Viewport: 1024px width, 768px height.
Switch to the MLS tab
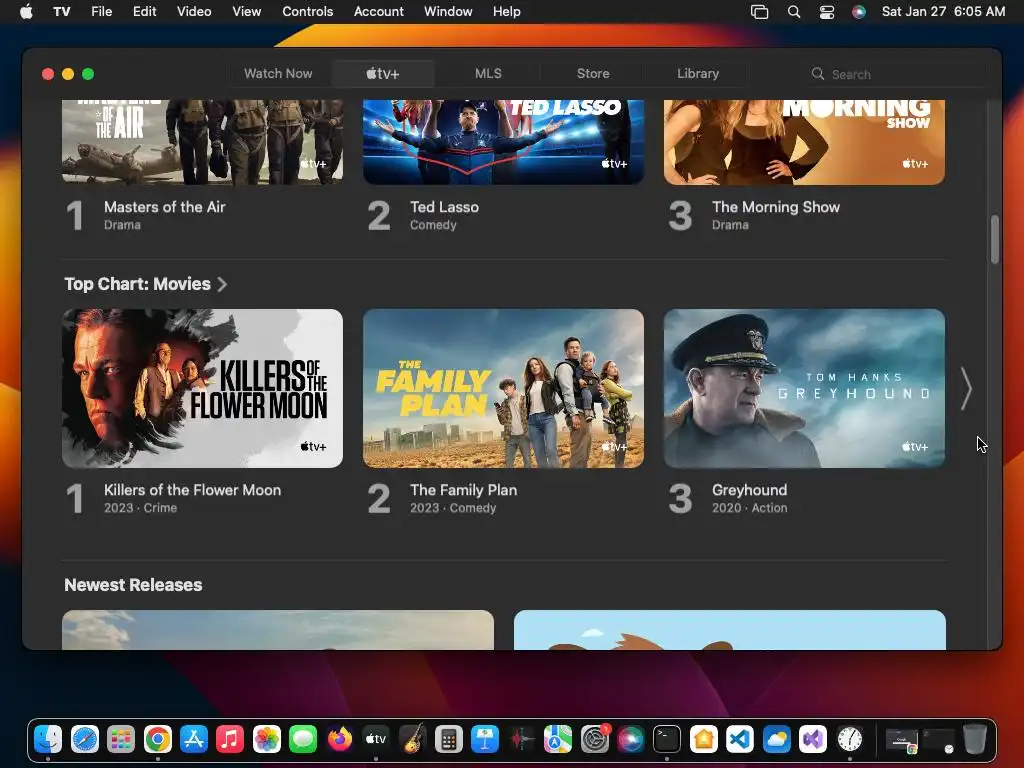pos(488,74)
